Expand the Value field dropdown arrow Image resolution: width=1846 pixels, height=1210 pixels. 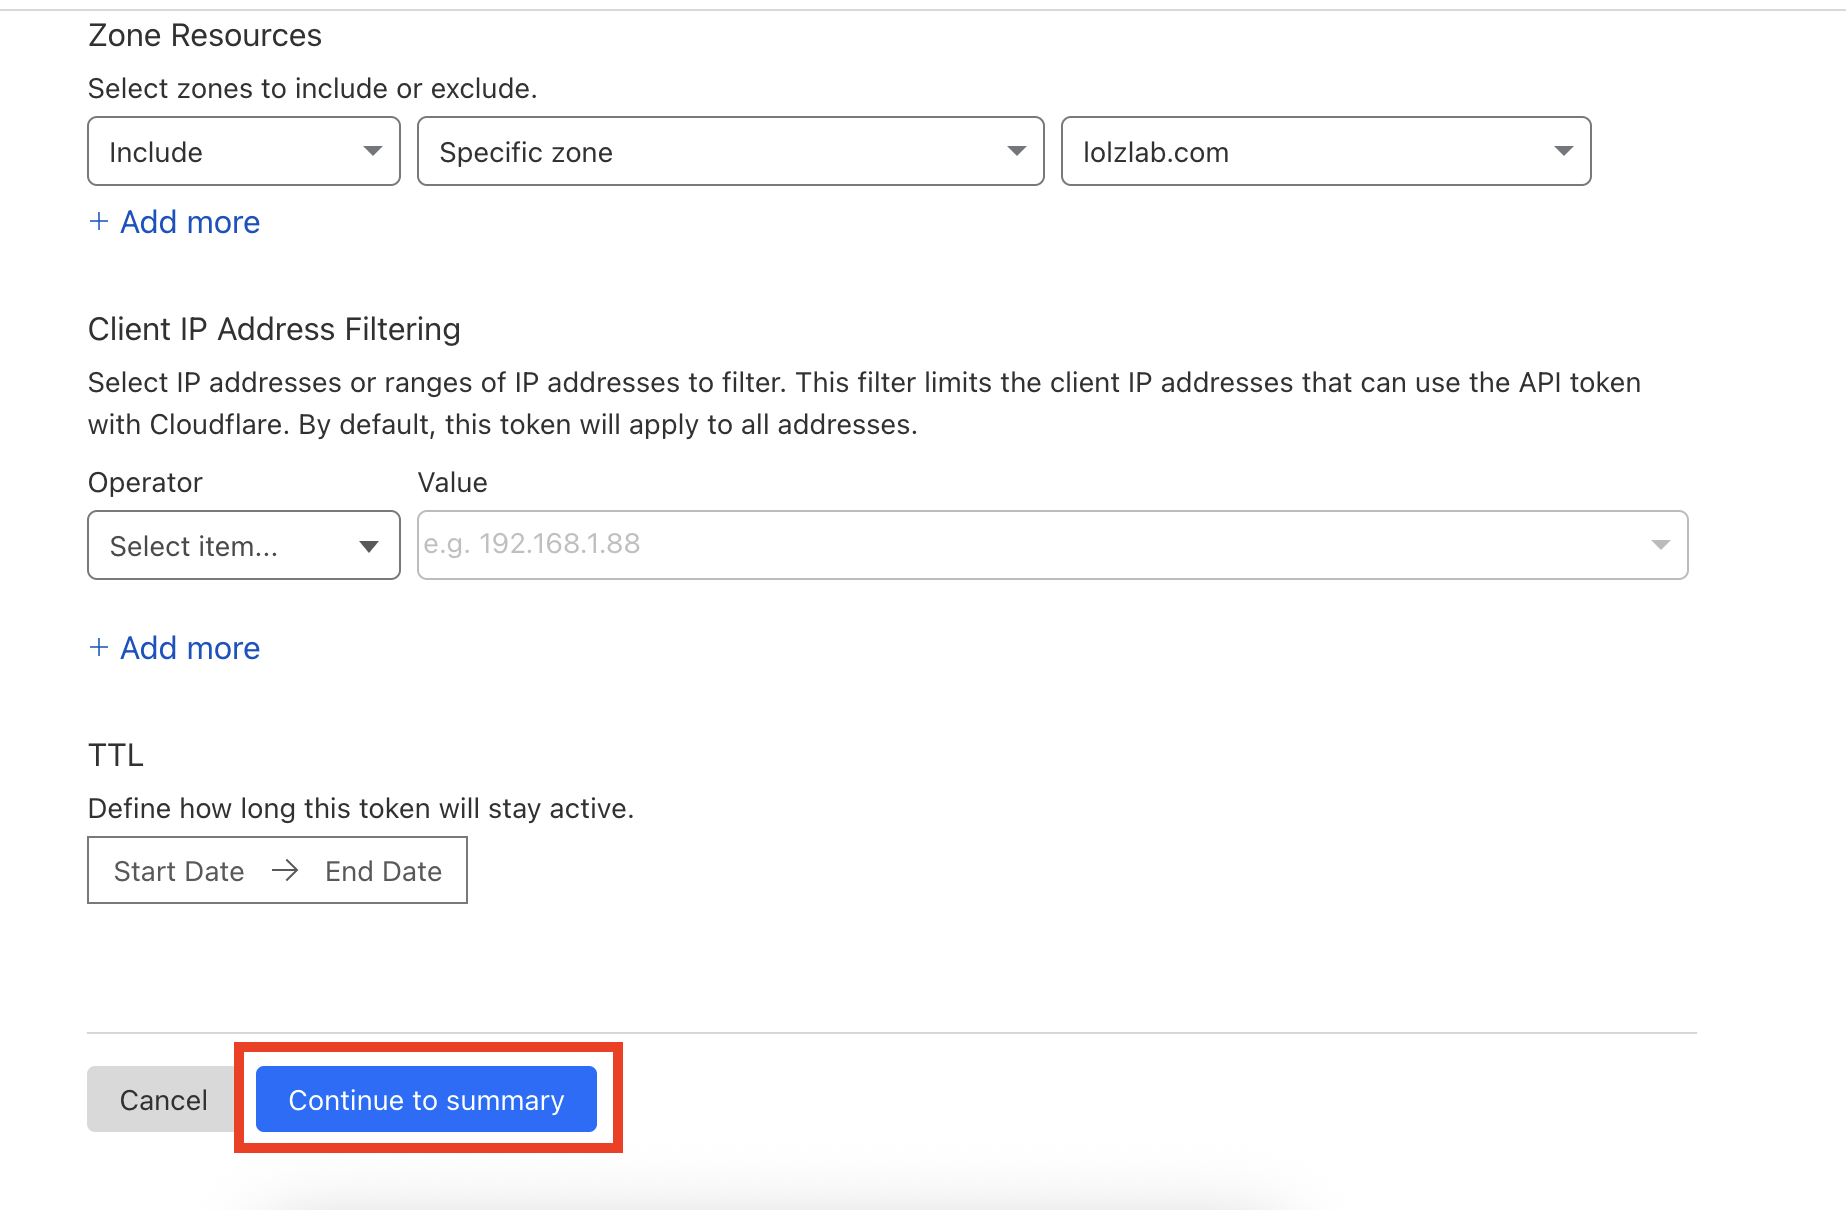coord(1661,545)
